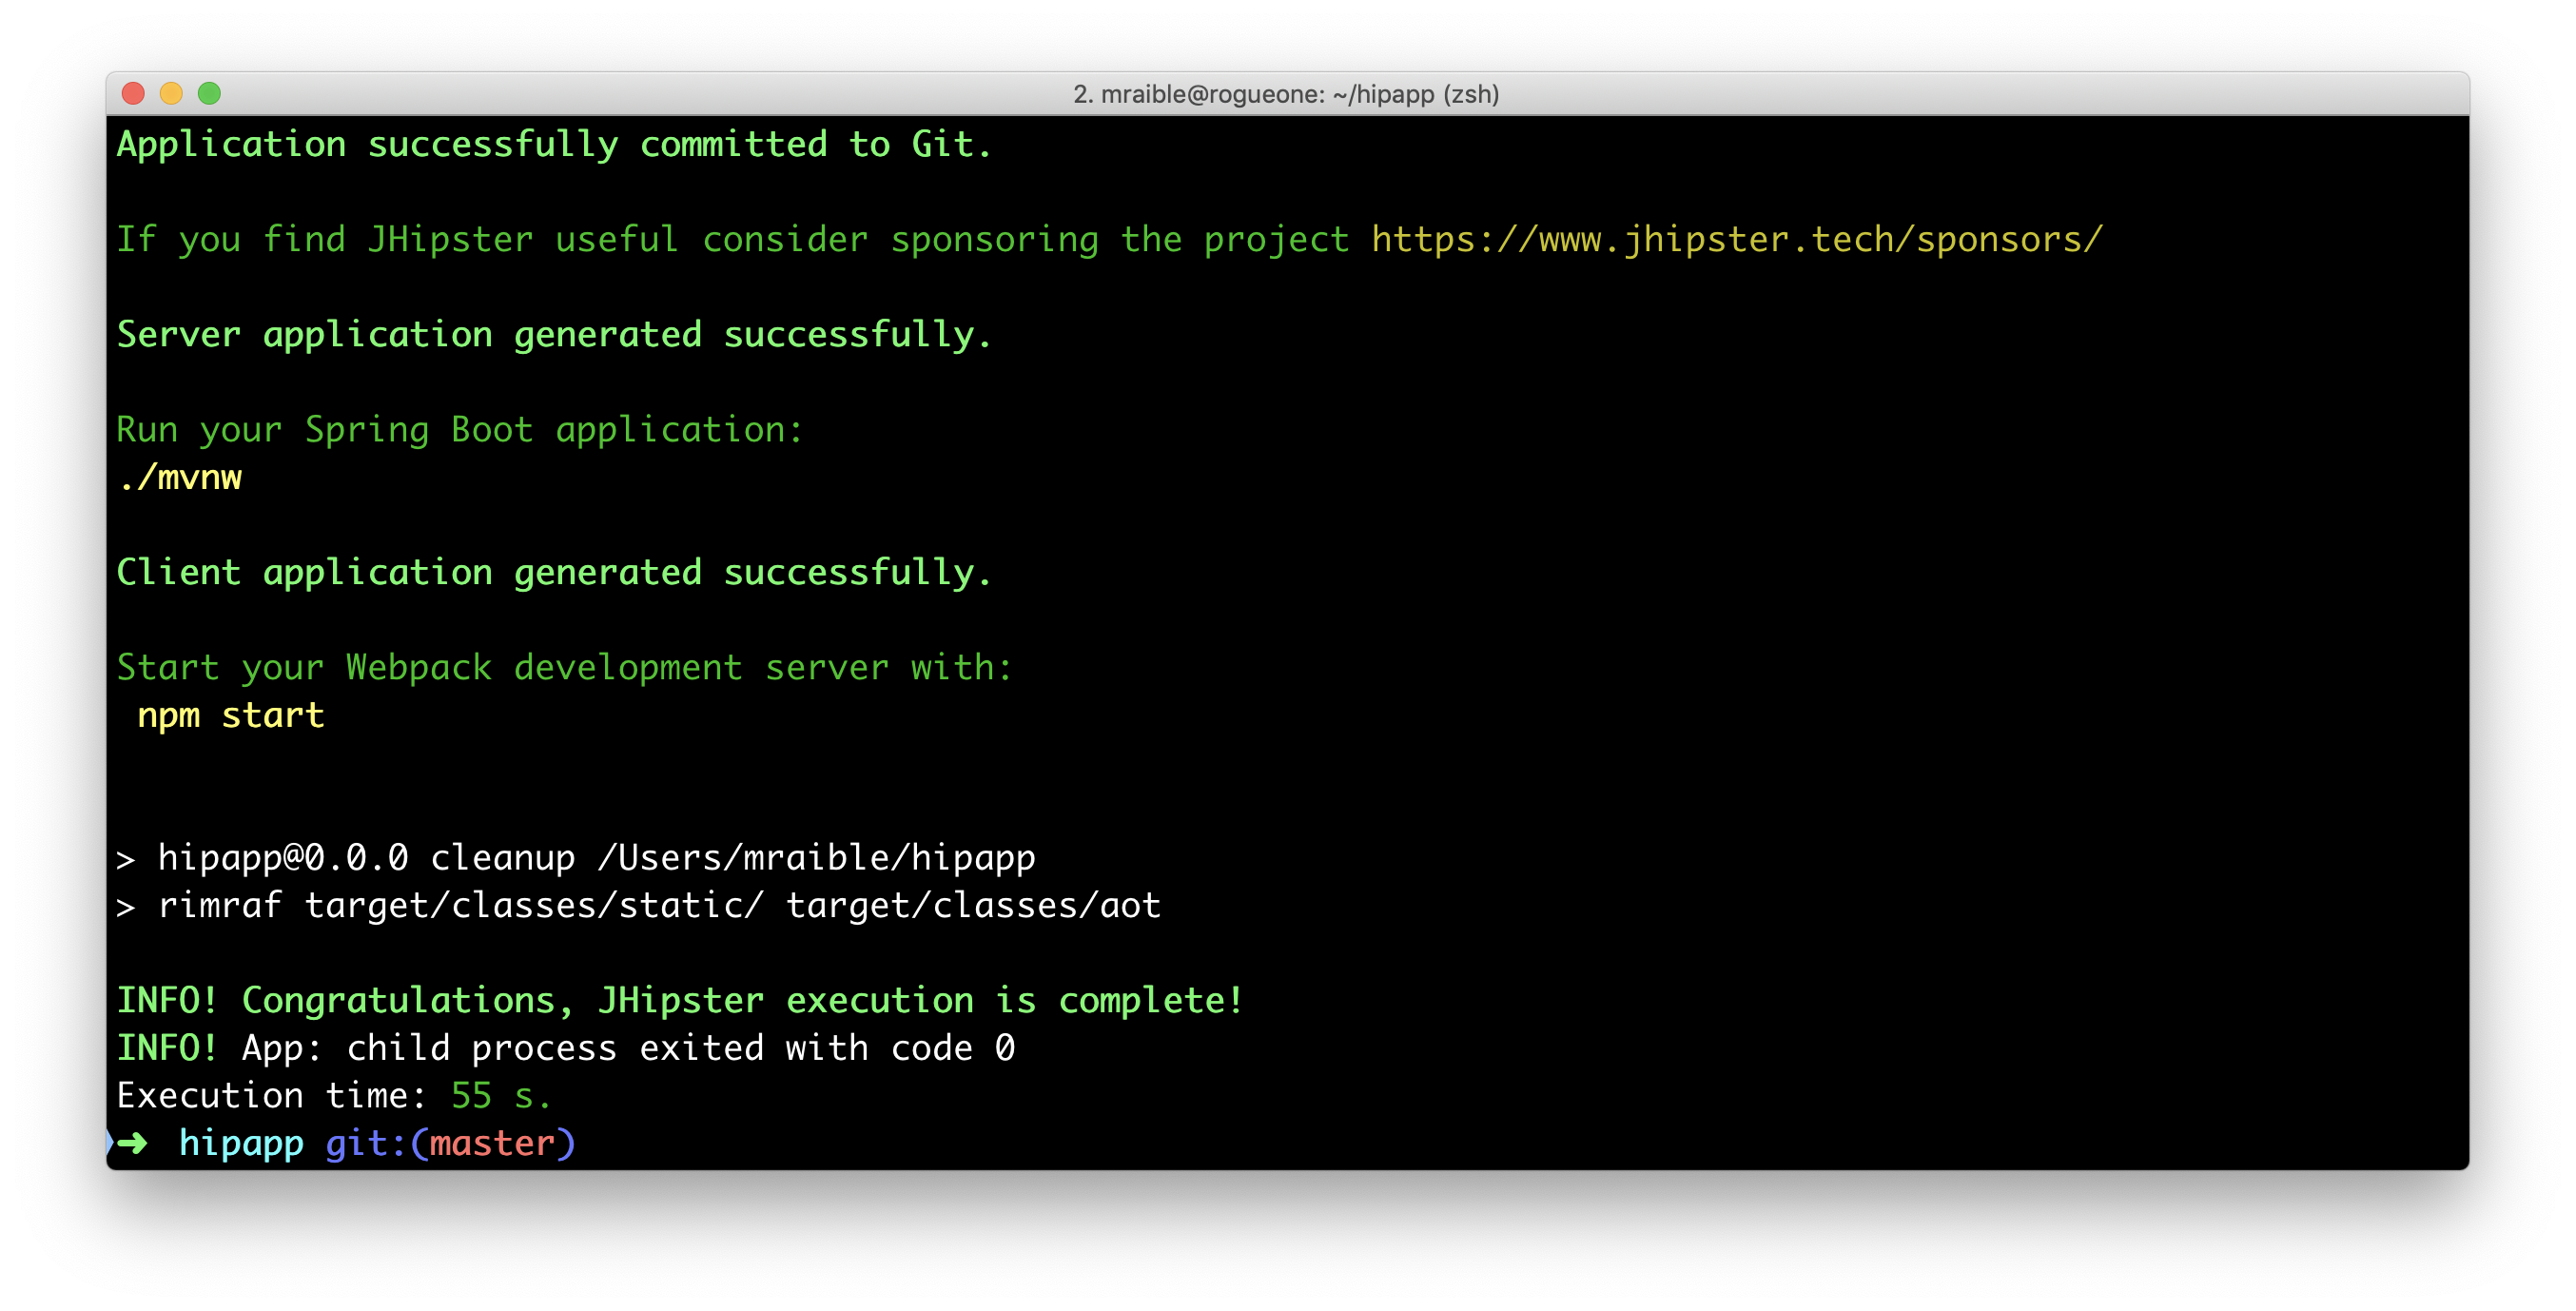Click the hipapp directory name in prompt

click(241, 1143)
